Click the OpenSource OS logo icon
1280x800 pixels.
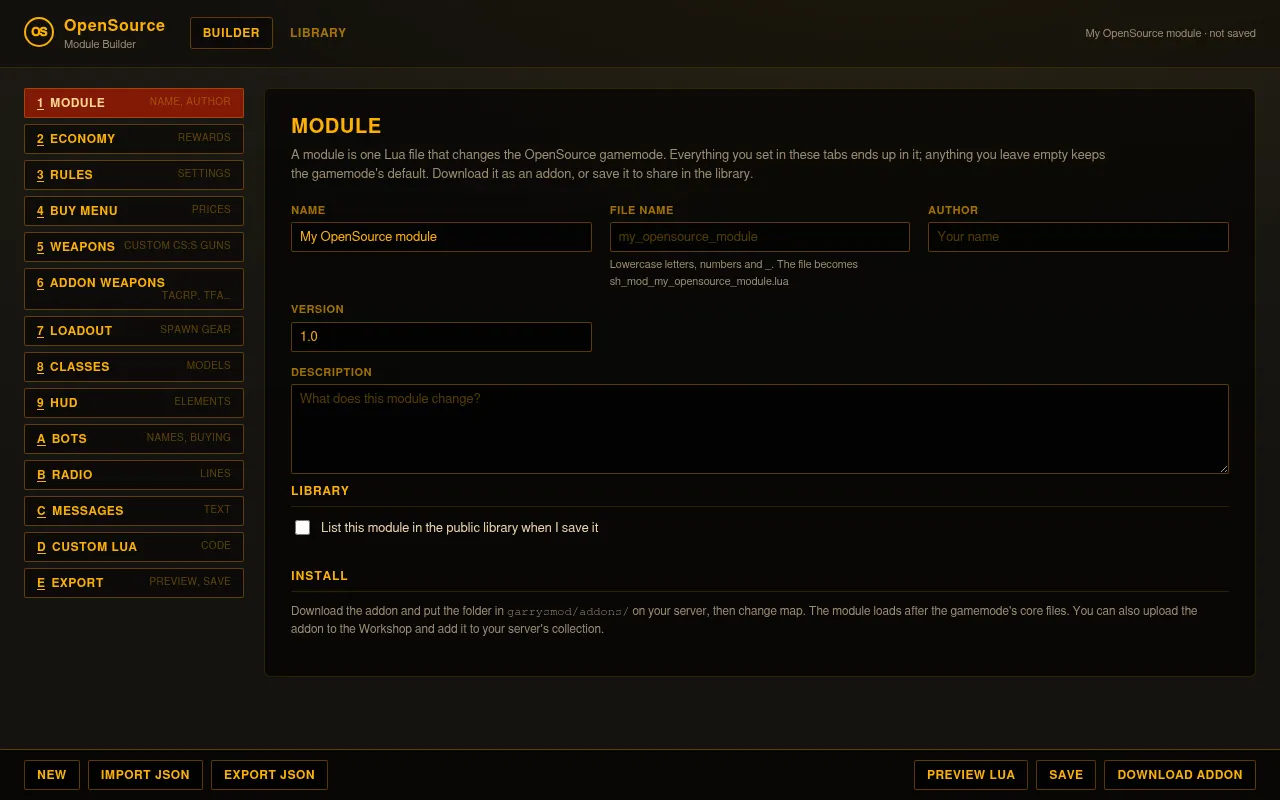[x=39, y=32]
